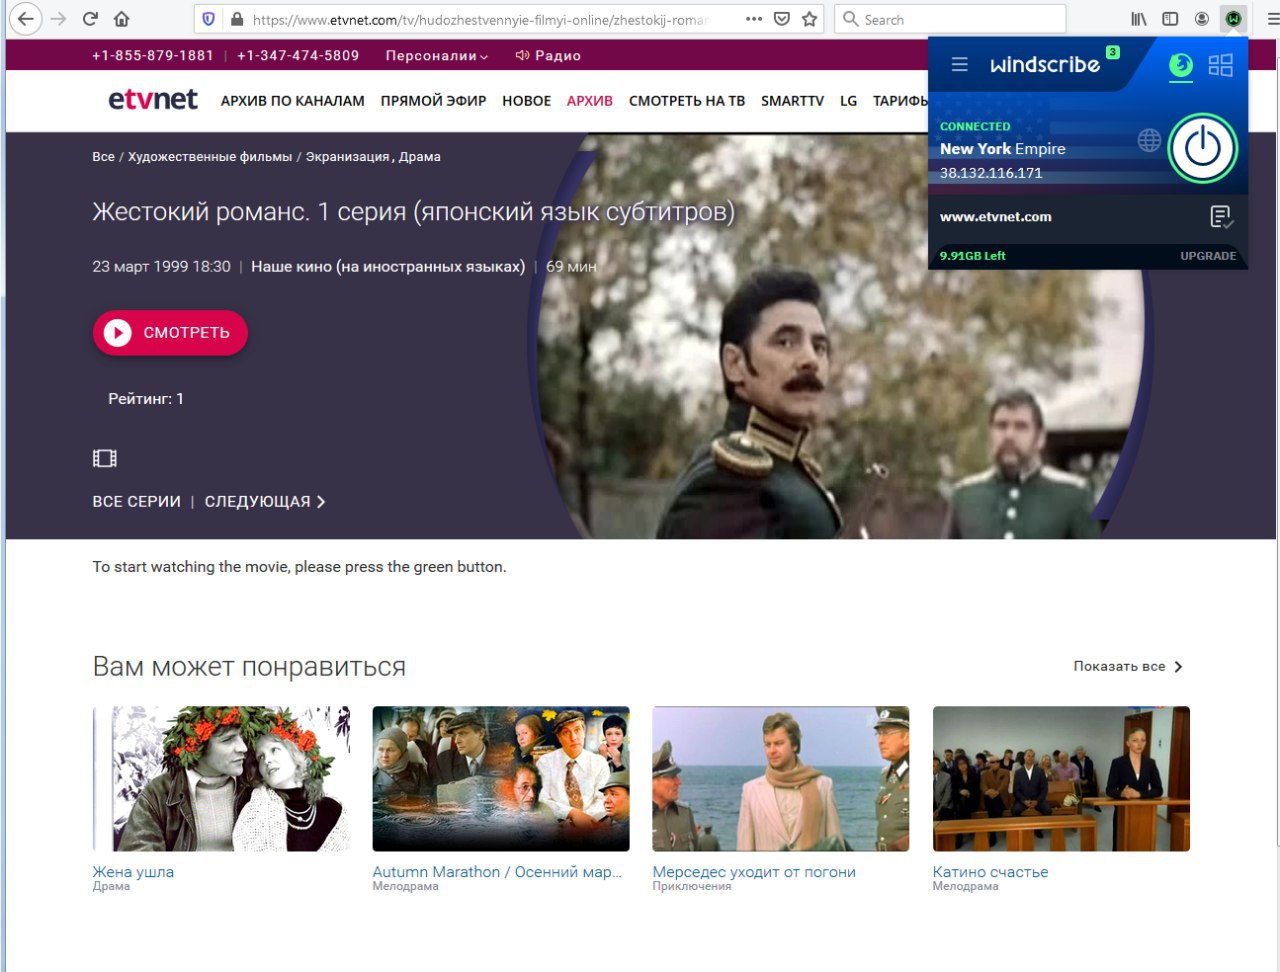
Task: Open Windscribe location globe icon
Action: [1149, 141]
